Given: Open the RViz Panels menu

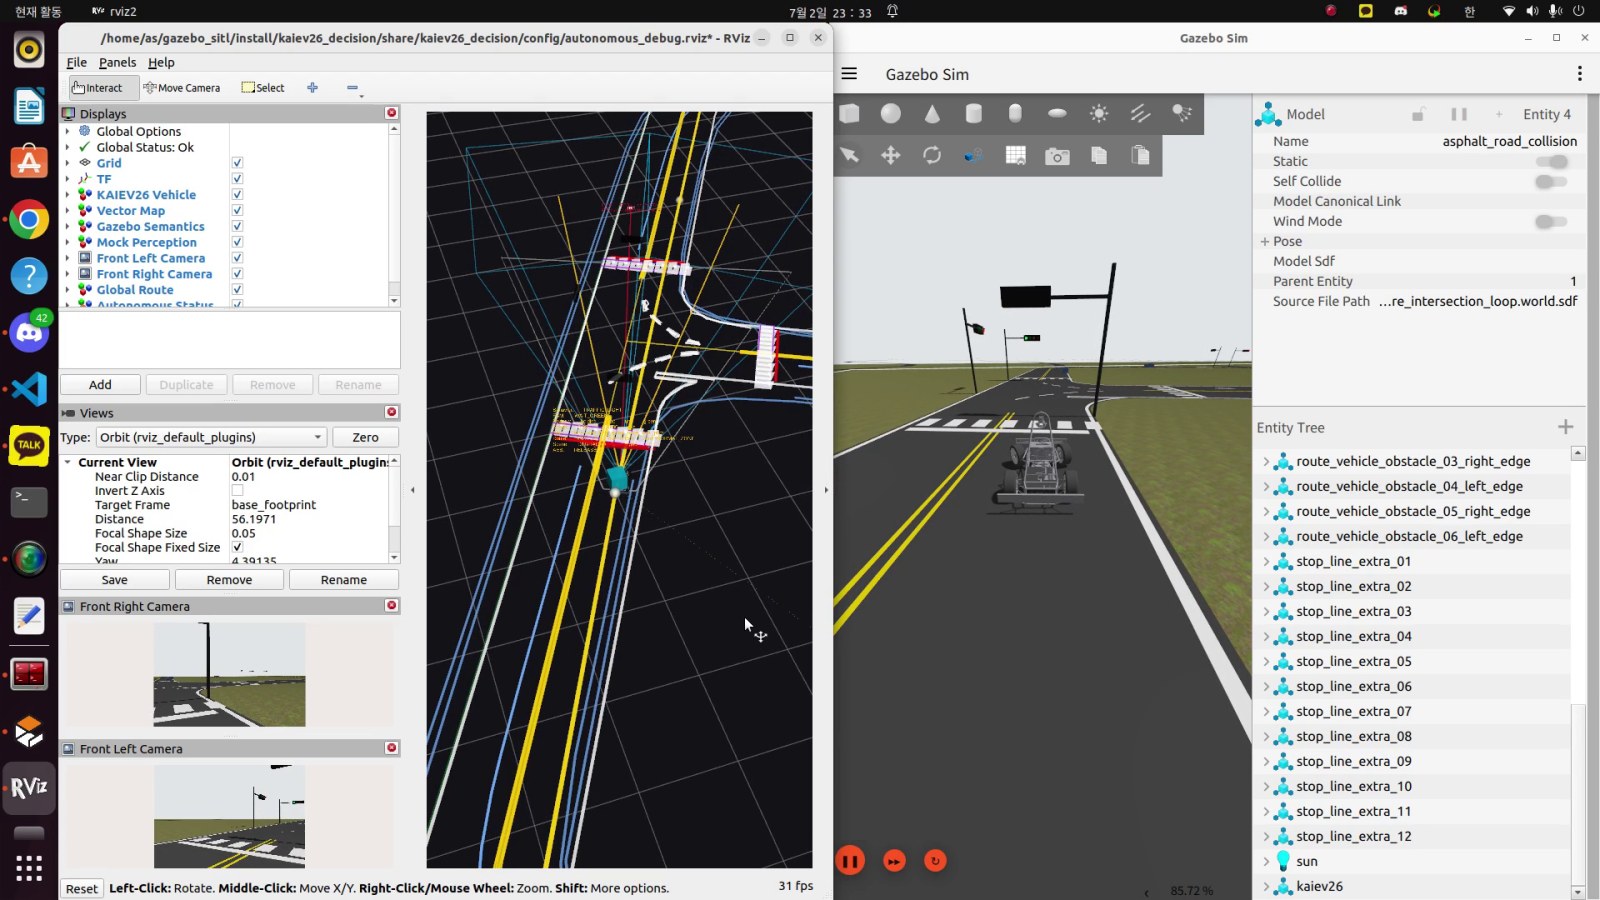Looking at the screenshot, I should coord(117,62).
